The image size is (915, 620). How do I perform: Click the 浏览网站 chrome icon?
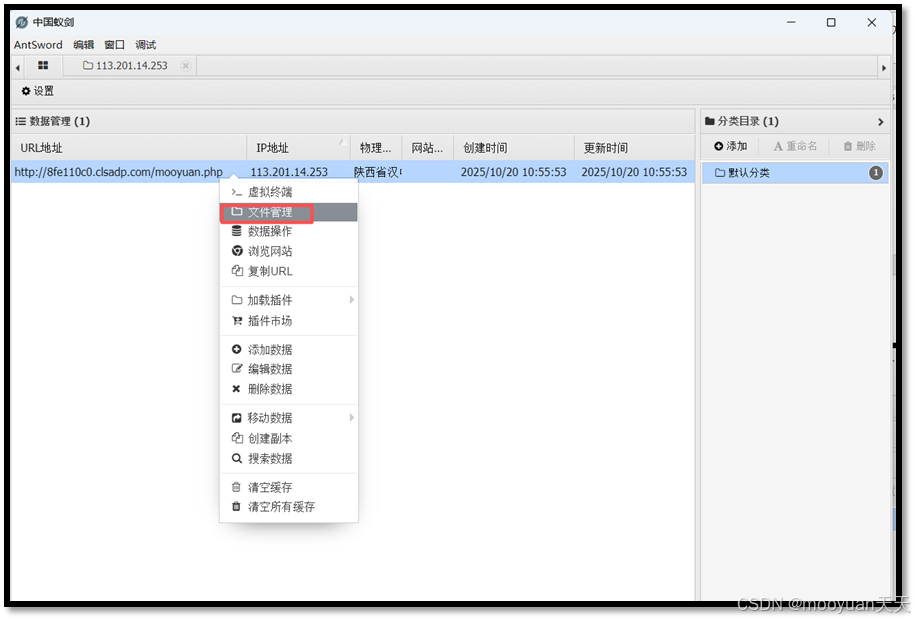(x=237, y=251)
